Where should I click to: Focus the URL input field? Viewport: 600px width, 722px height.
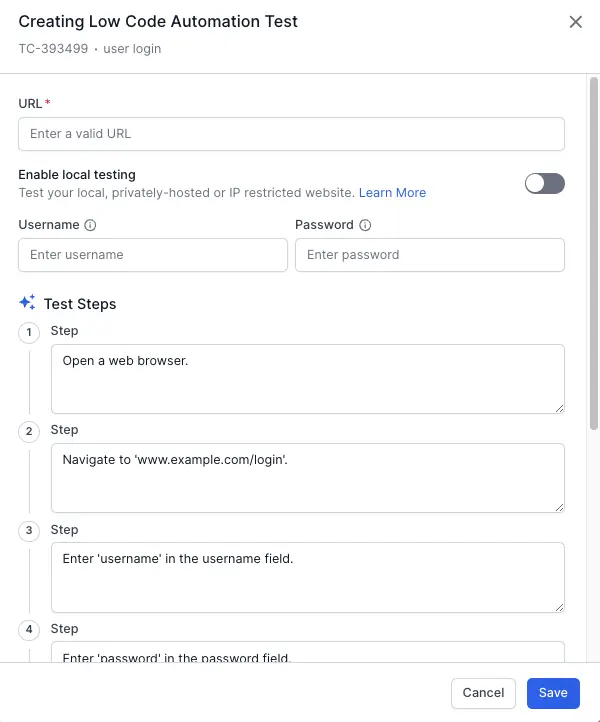(291, 134)
